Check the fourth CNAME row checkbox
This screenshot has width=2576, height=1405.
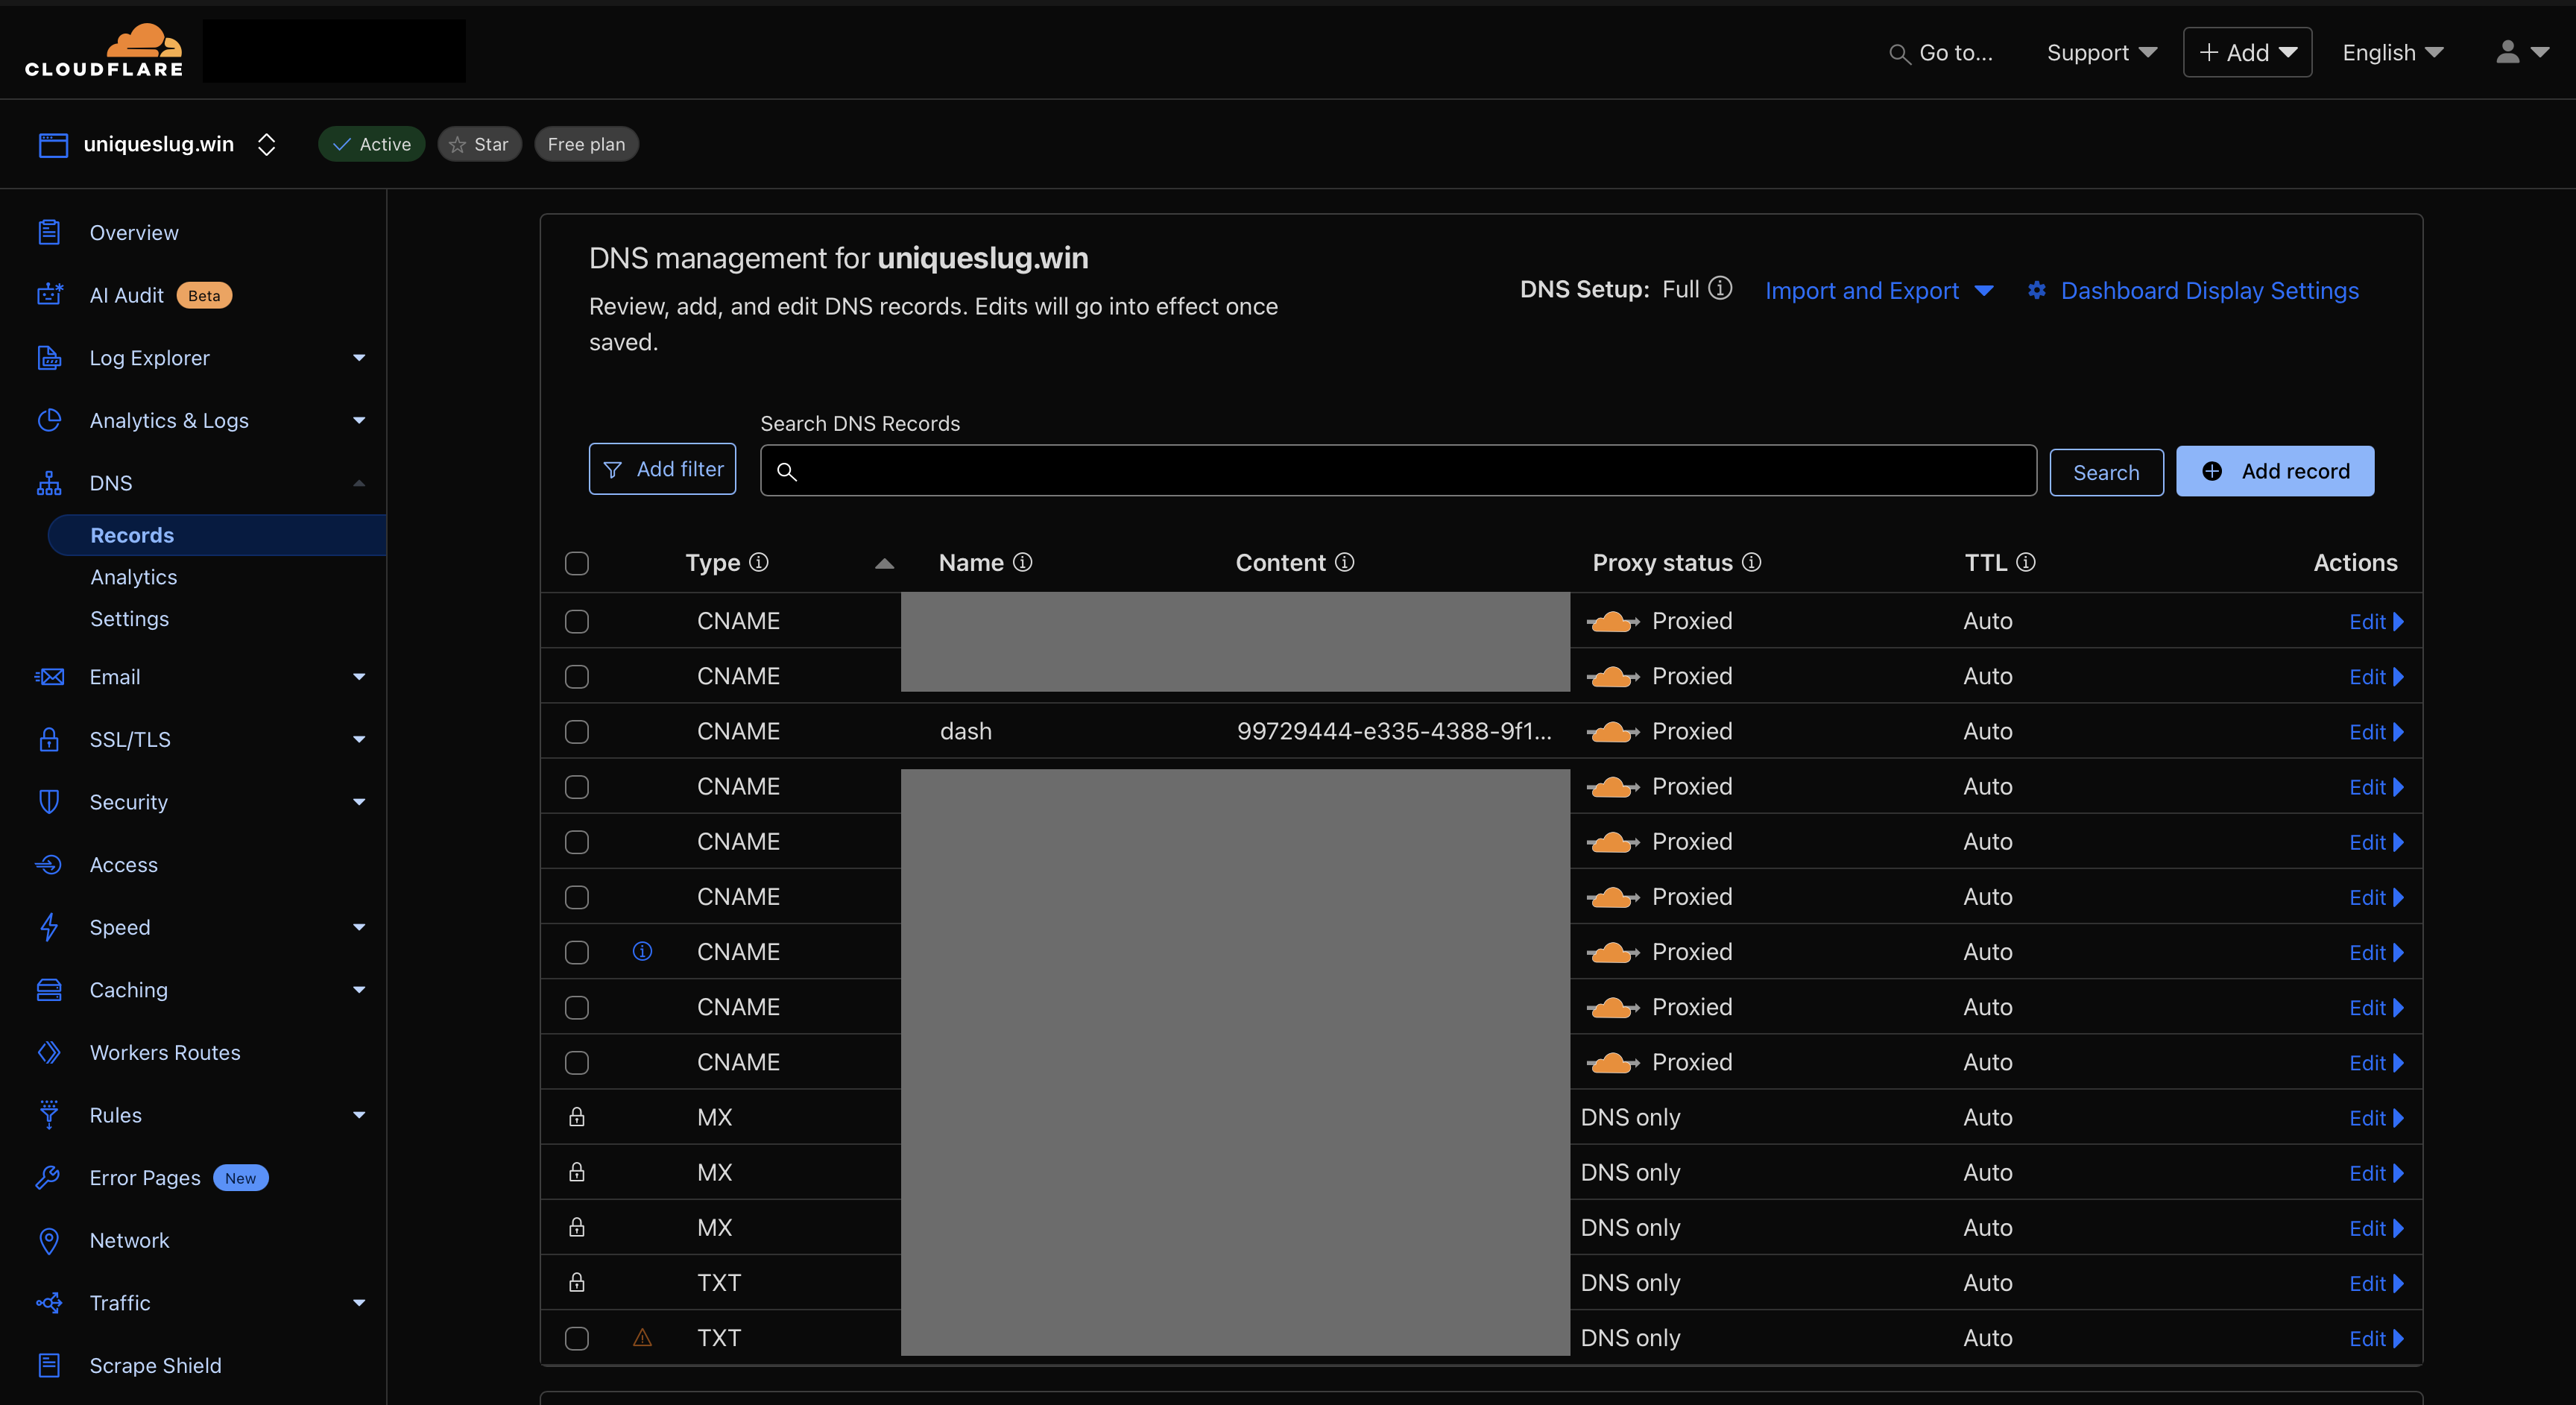pyautogui.click(x=577, y=786)
